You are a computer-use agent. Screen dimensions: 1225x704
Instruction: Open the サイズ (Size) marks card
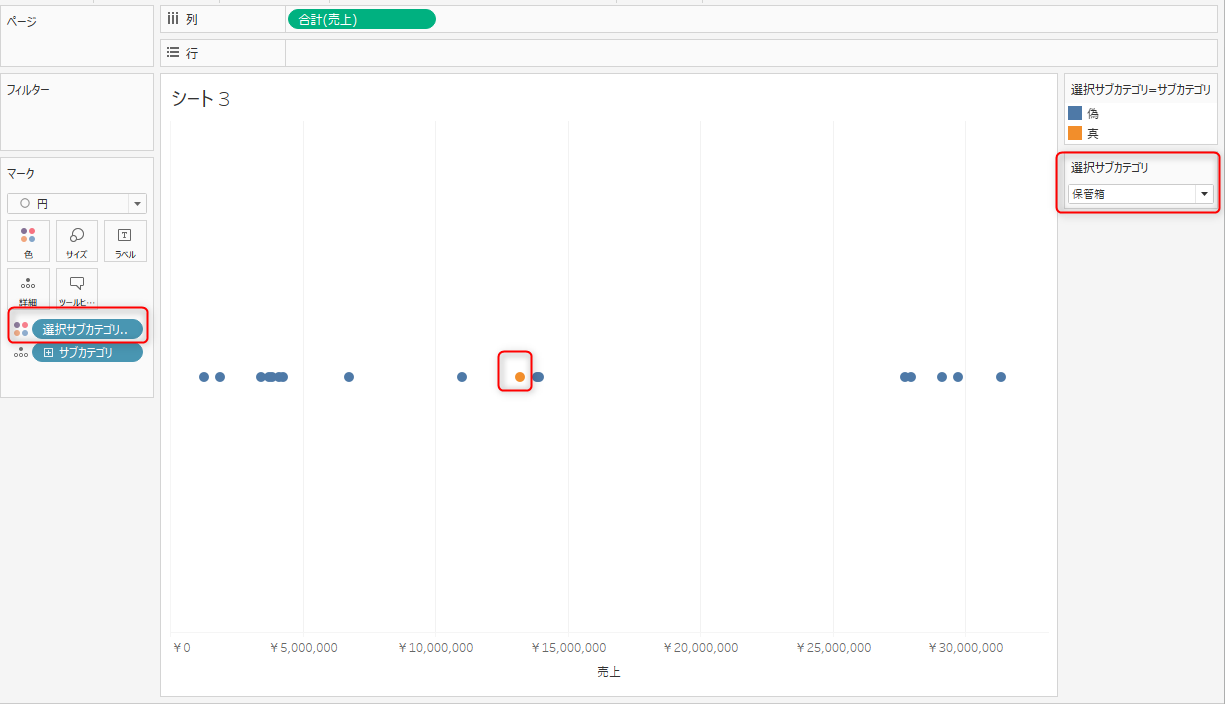click(77, 241)
